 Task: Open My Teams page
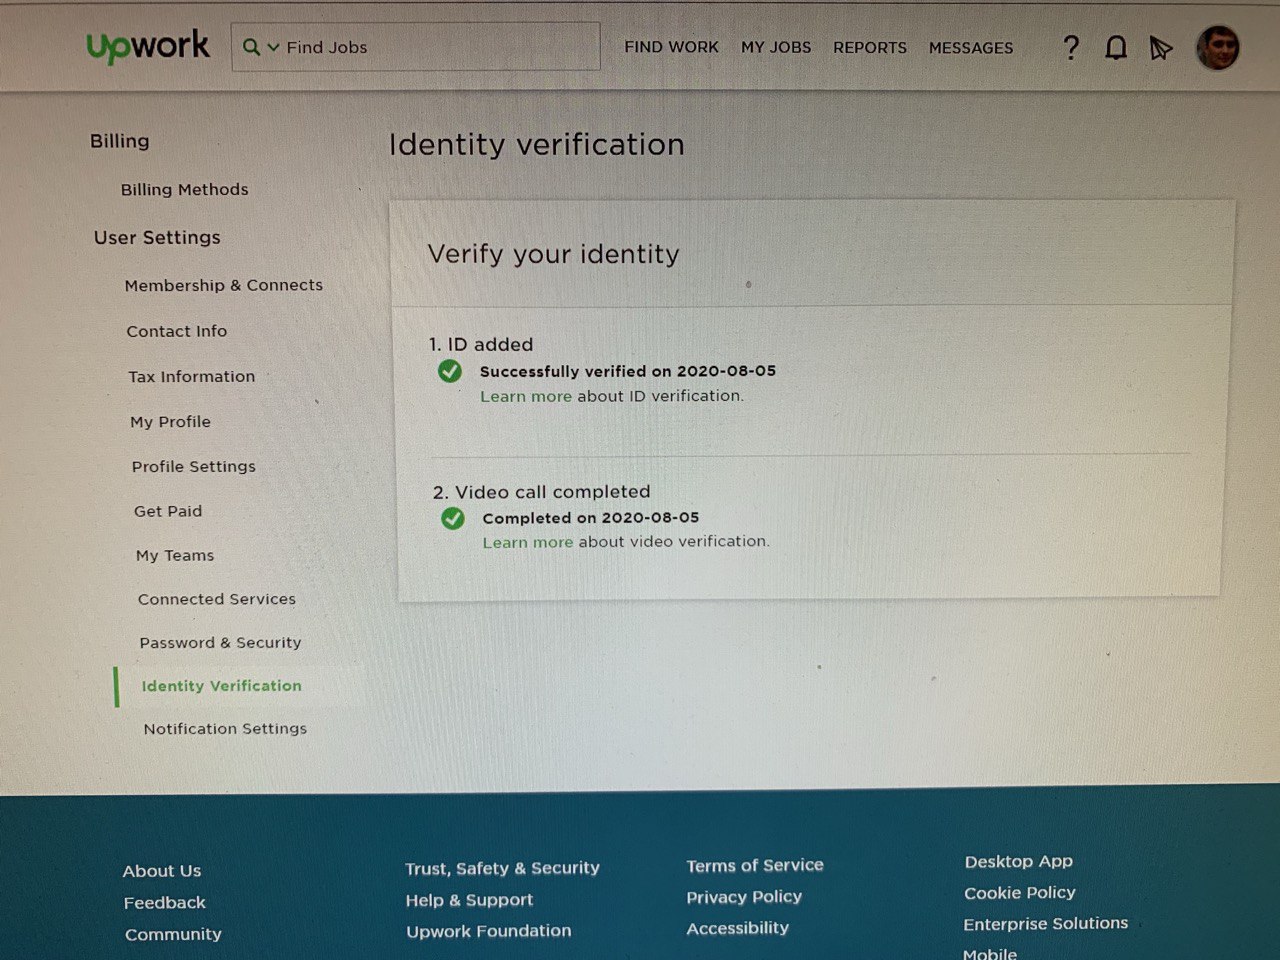coord(175,555)
